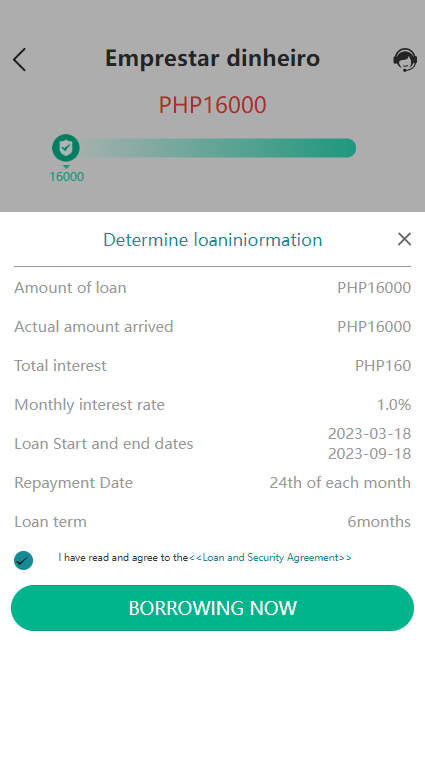
Task: Select the loan end date 2023-09-18
Action: point(370,454)
